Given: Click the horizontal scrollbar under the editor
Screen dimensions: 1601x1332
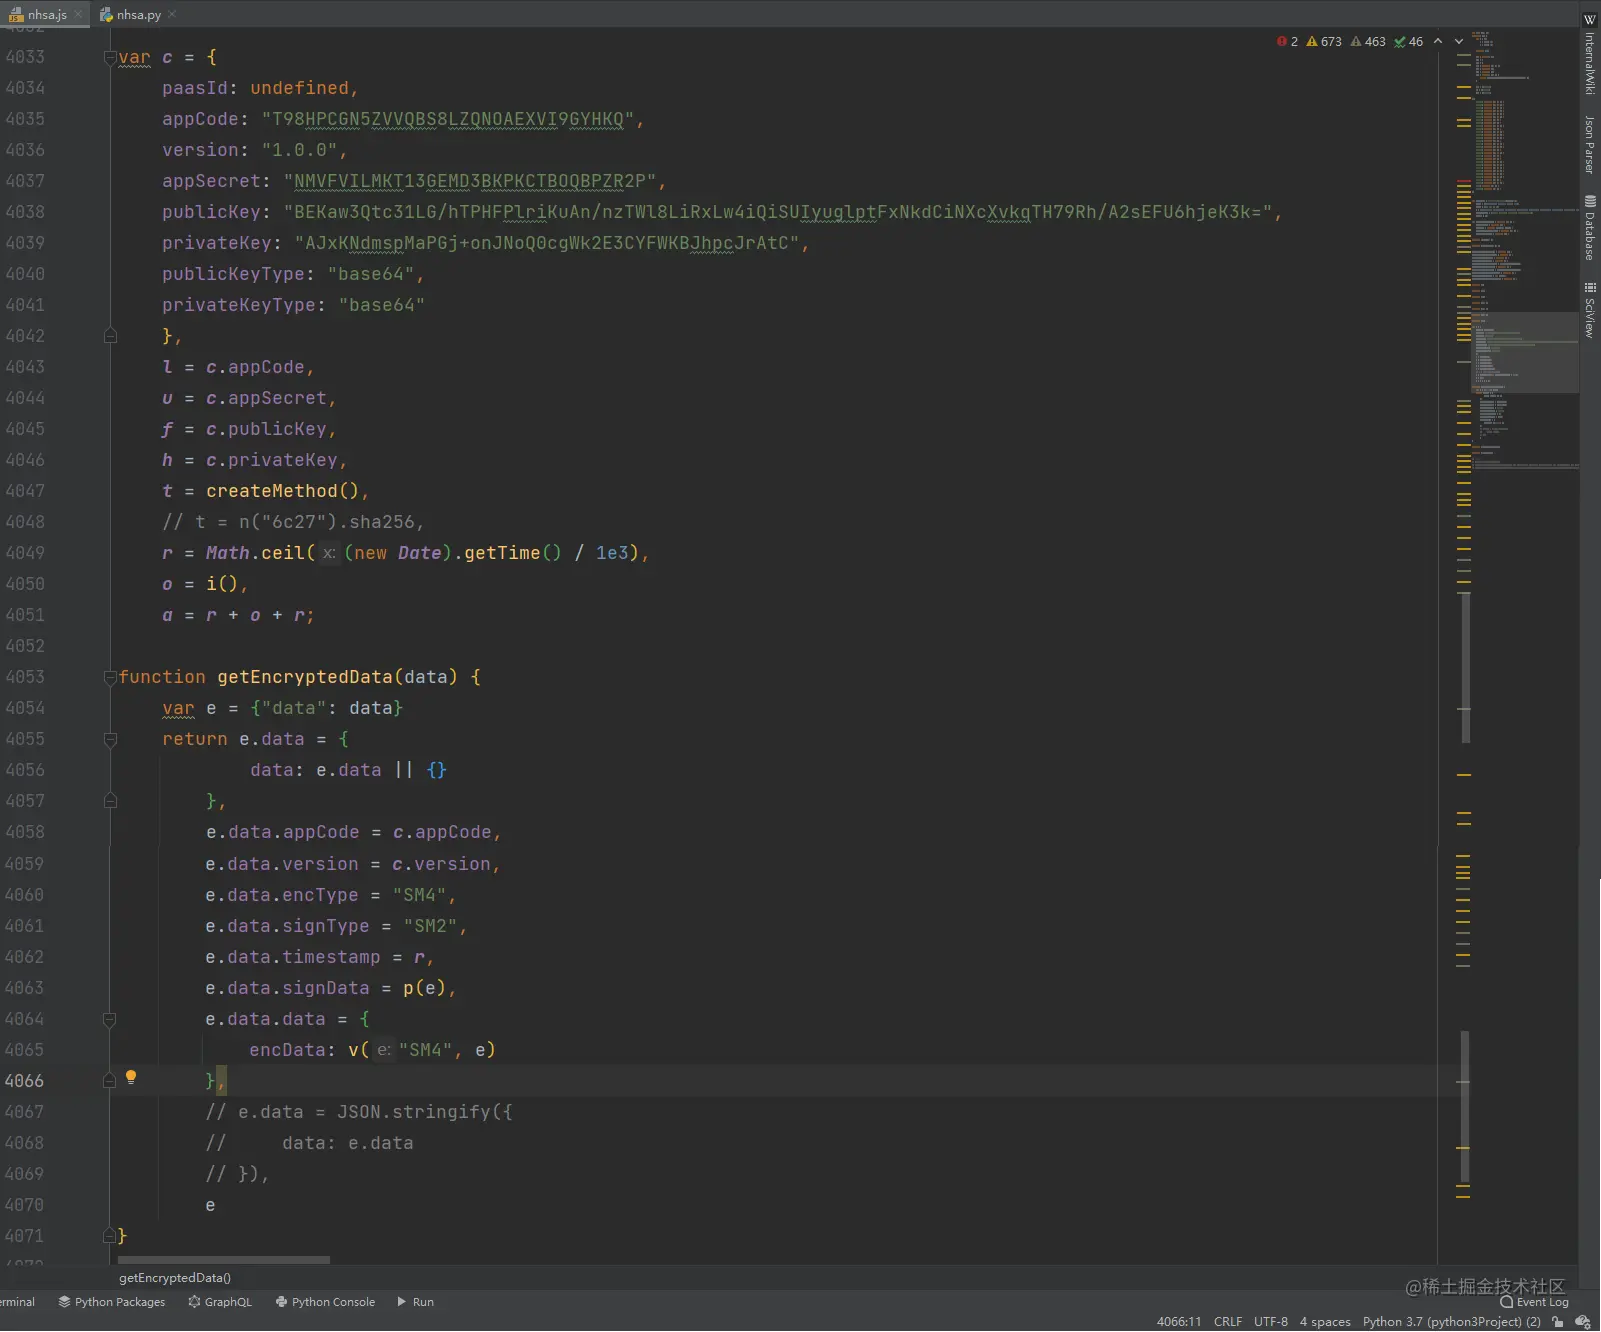Looking at the screenshot, I should point(224,1260).
